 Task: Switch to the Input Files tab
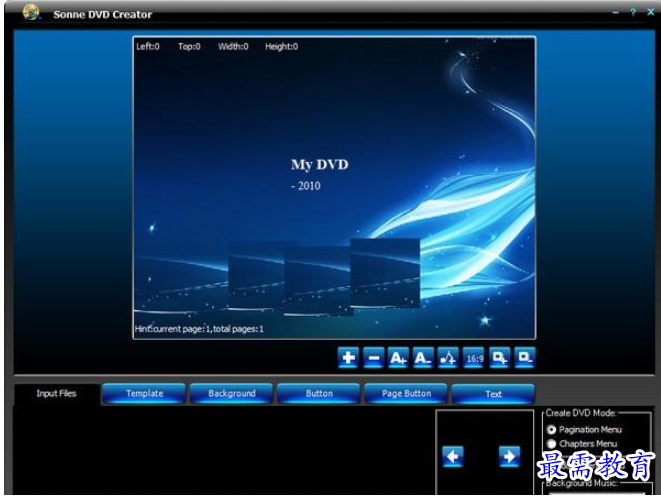pos(56,394)
